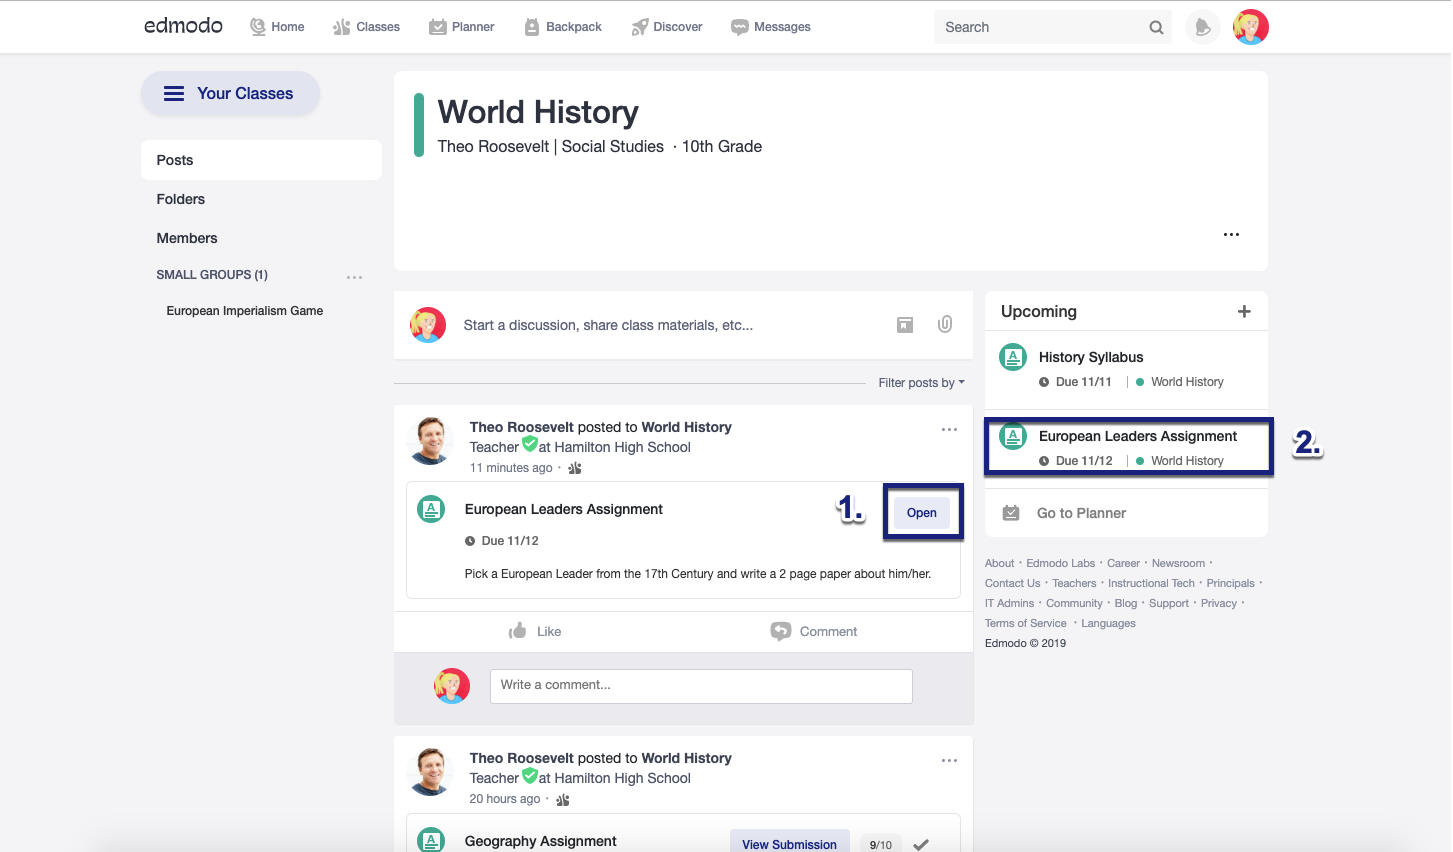Like the European Leaders post
The image size is (1453, 852).
click(535, 631)
